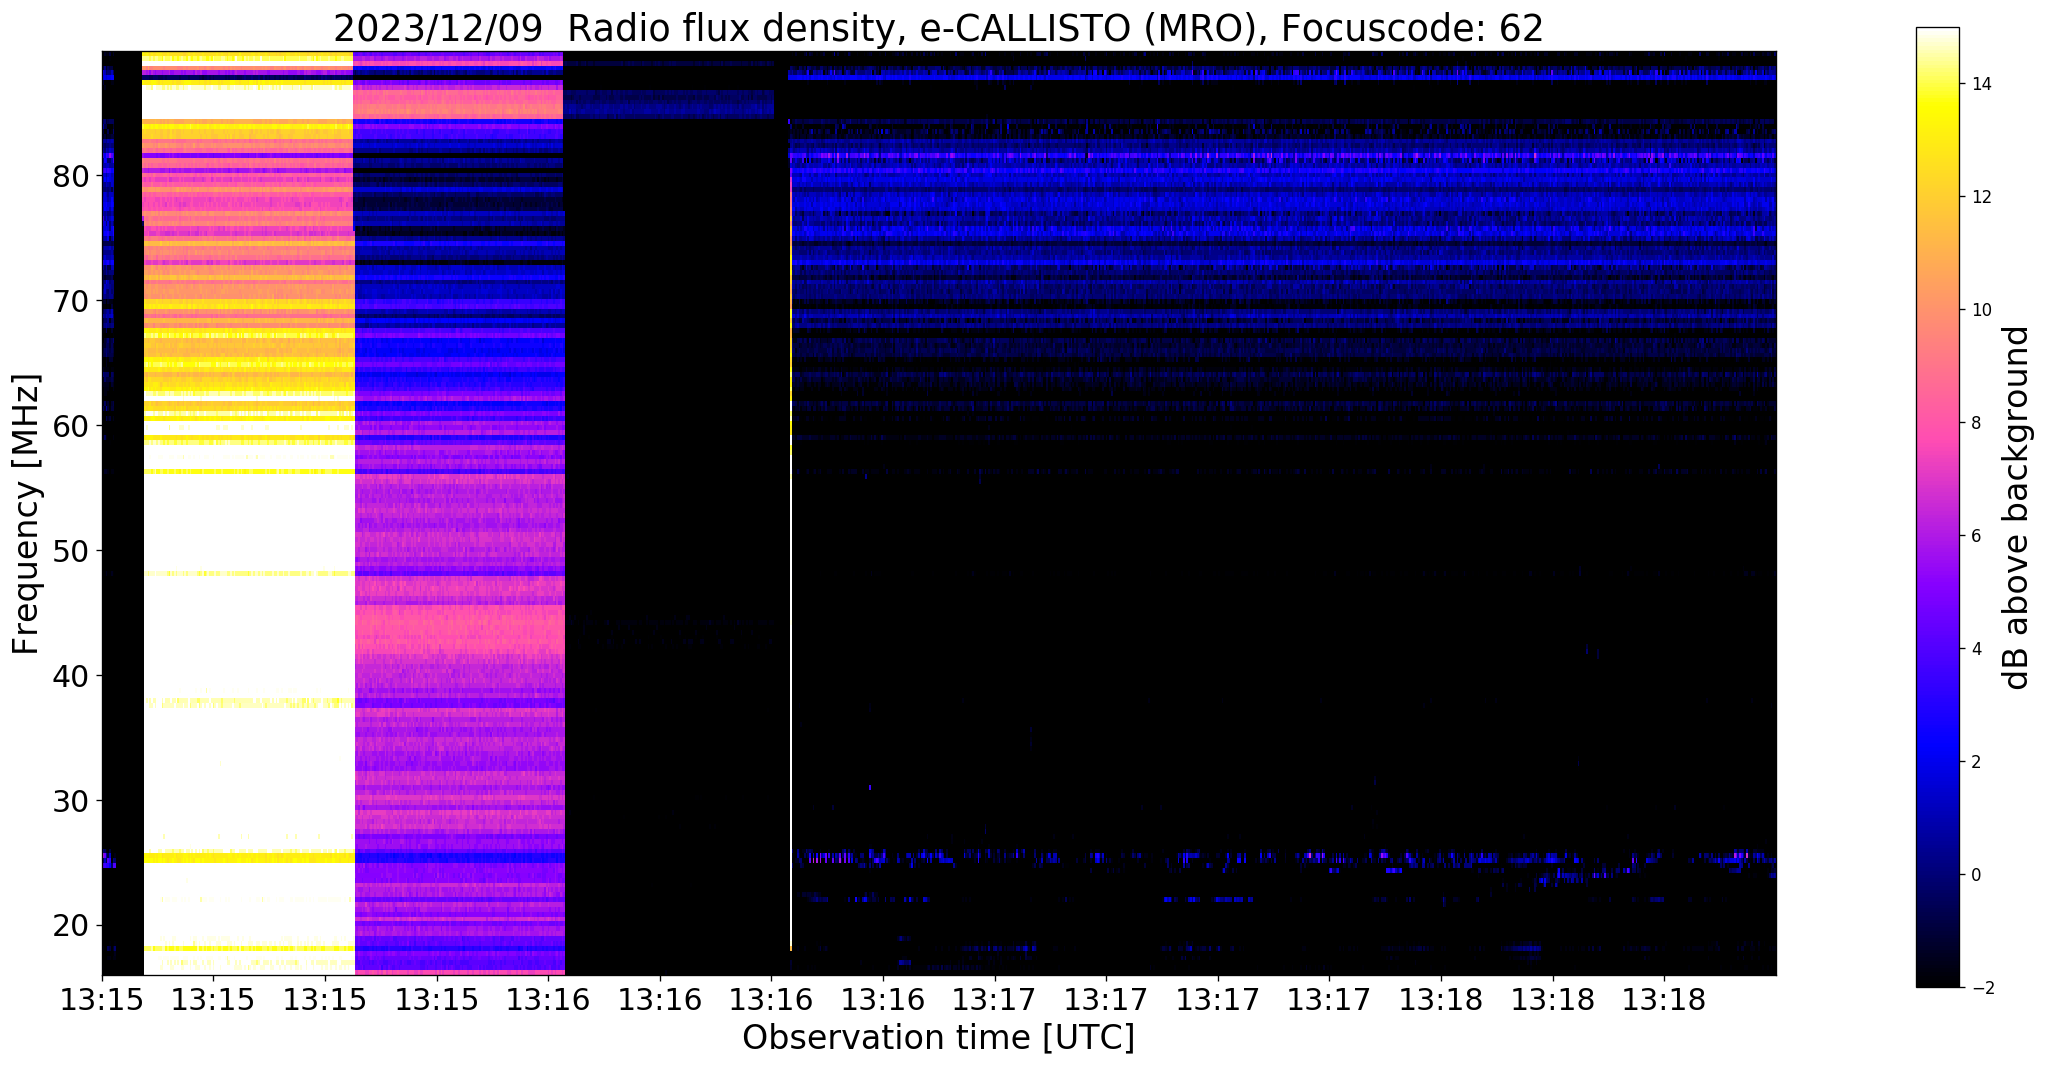Click the 80 tick on frequency axis
Screen dimensions: 2047x1067
coord(72,176)
